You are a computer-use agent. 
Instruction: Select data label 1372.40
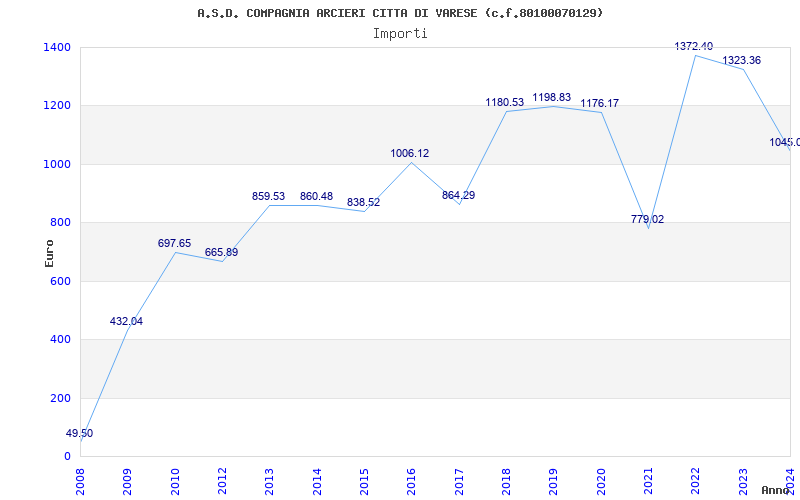(x=694, y=46)
